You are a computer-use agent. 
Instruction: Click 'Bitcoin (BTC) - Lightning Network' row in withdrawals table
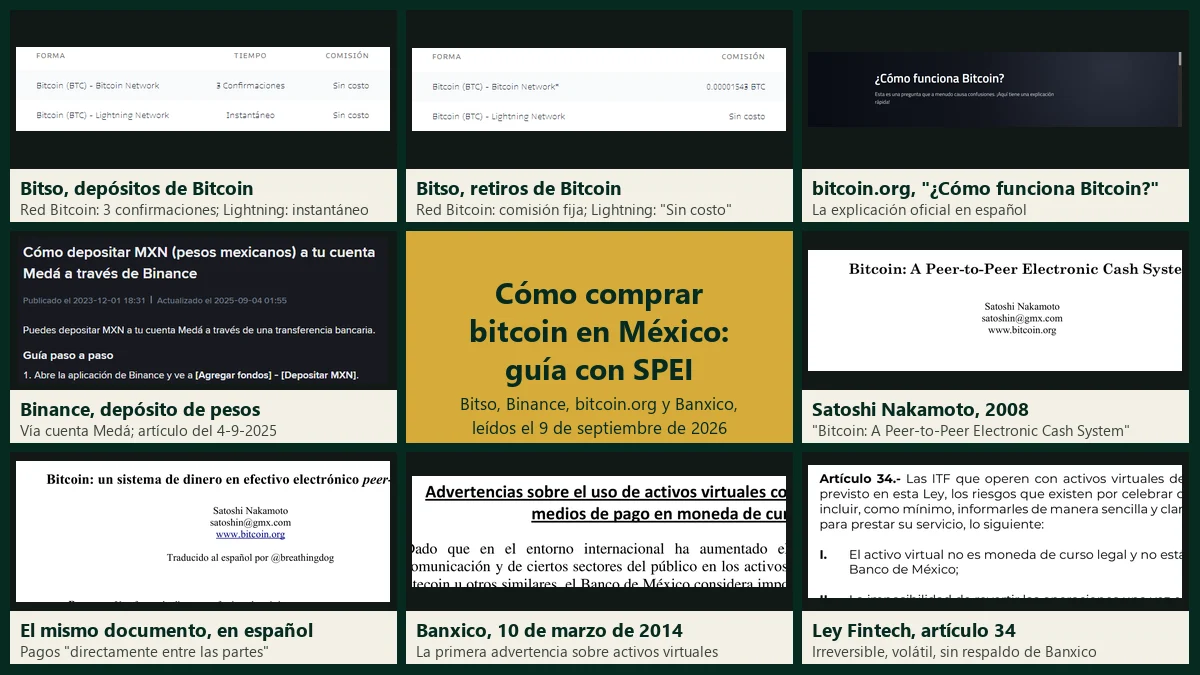(x=599, y=116)
